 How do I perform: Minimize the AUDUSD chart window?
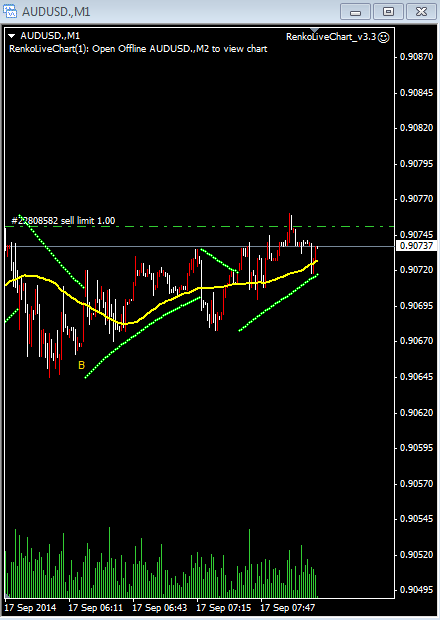(355, 12)
